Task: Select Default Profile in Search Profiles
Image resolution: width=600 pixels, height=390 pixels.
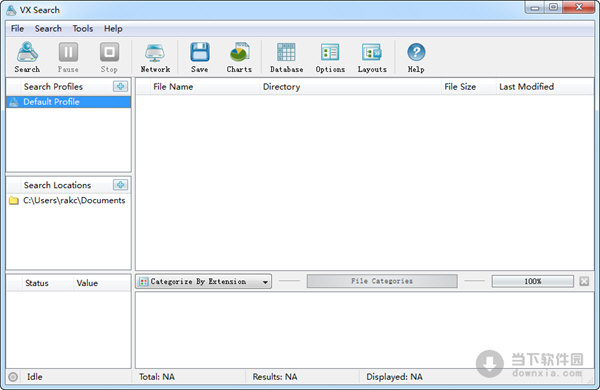Action: point(68,102)
